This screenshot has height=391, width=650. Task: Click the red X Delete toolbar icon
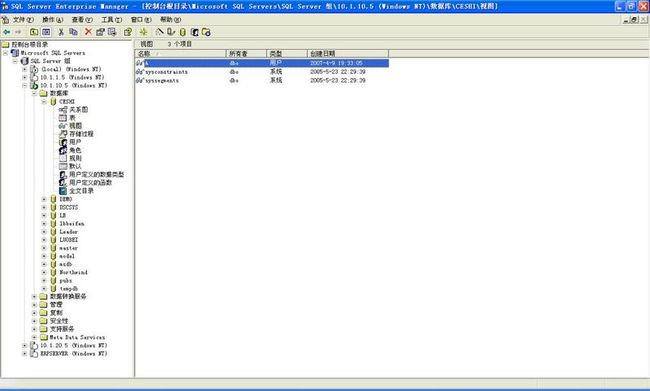(88, 32)
